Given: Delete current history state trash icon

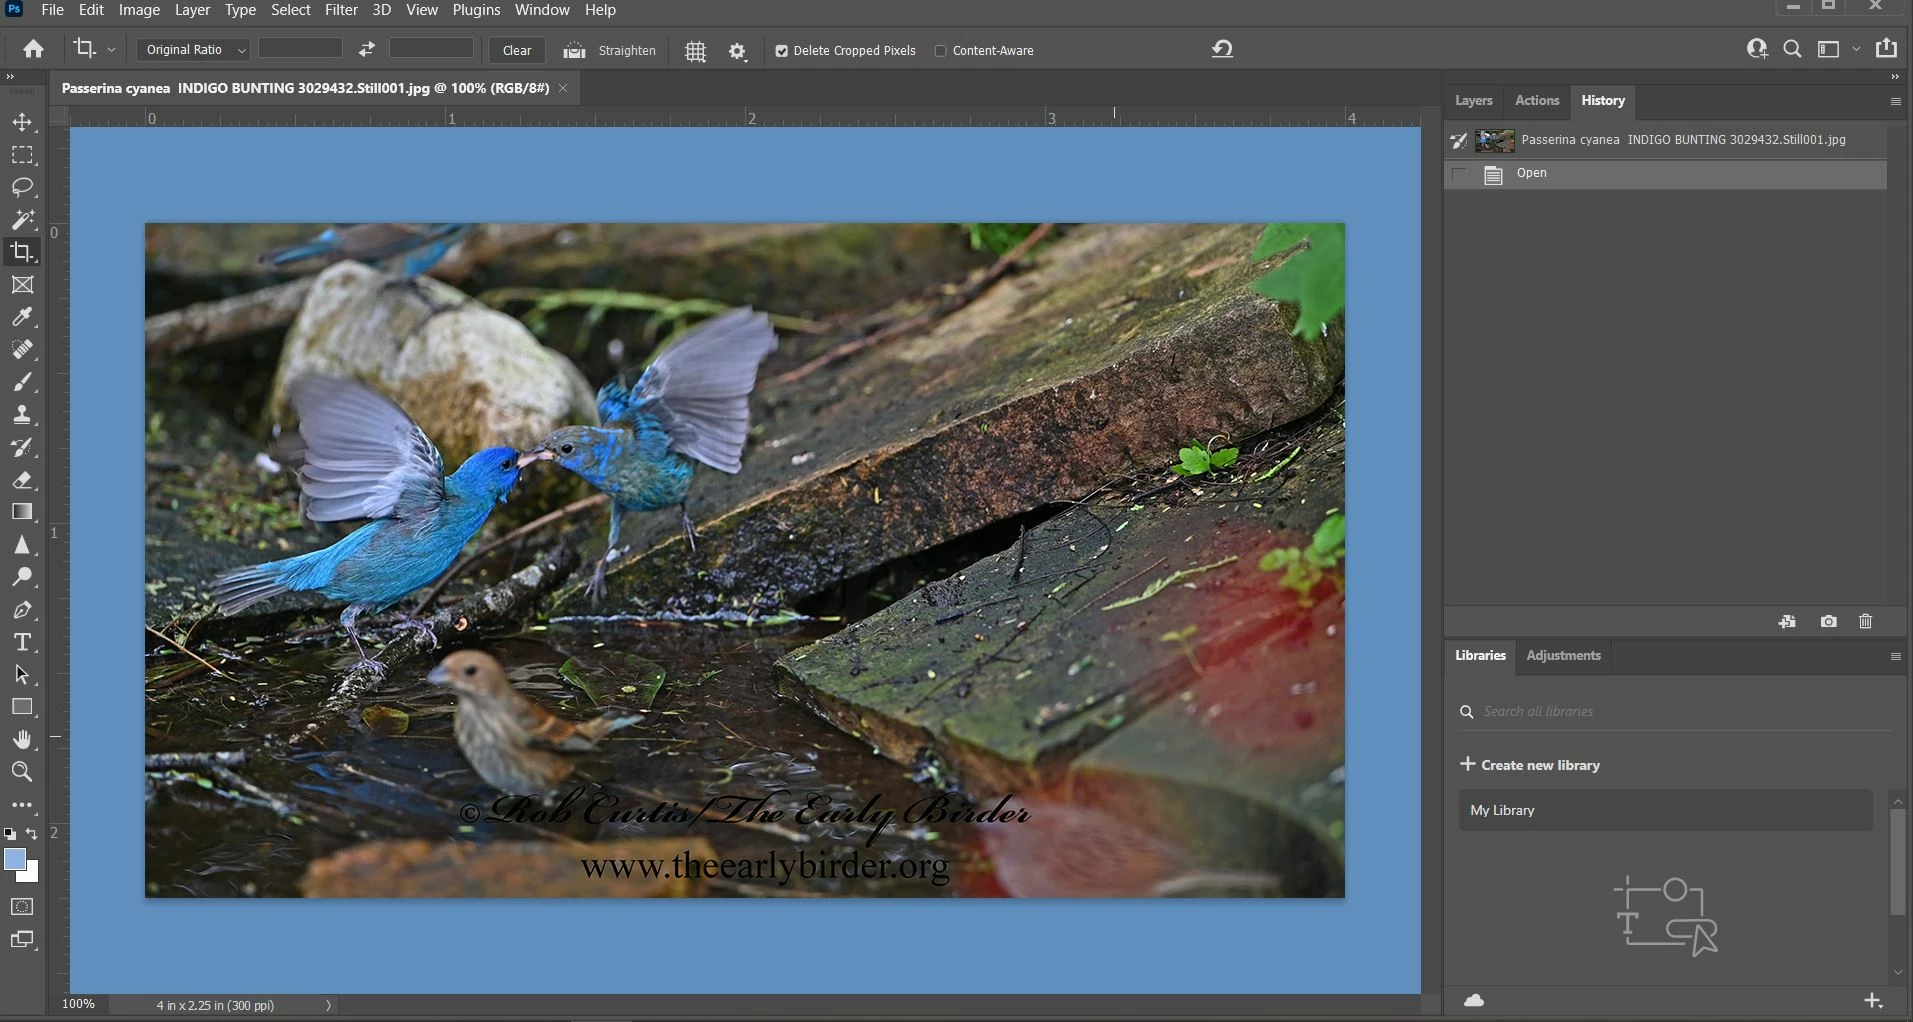Looking at the screenshot, I should coord(1865,622).
